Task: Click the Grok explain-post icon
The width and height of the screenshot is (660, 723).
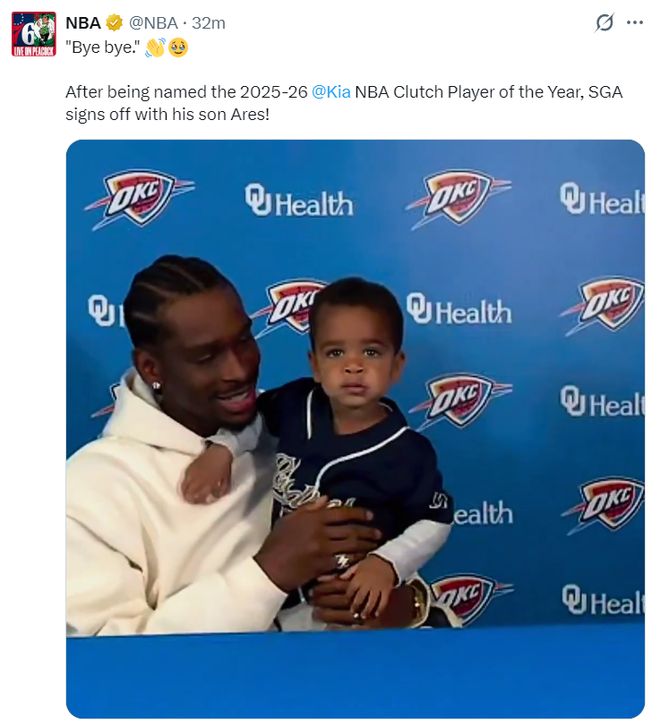Action: (x=604, y=22)
